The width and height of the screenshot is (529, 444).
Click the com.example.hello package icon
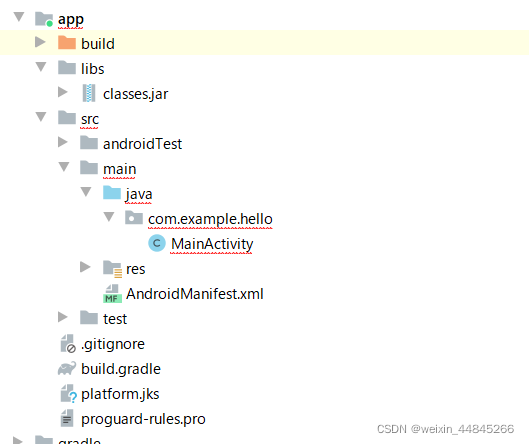pyautogui.click(x=134, y=218)
